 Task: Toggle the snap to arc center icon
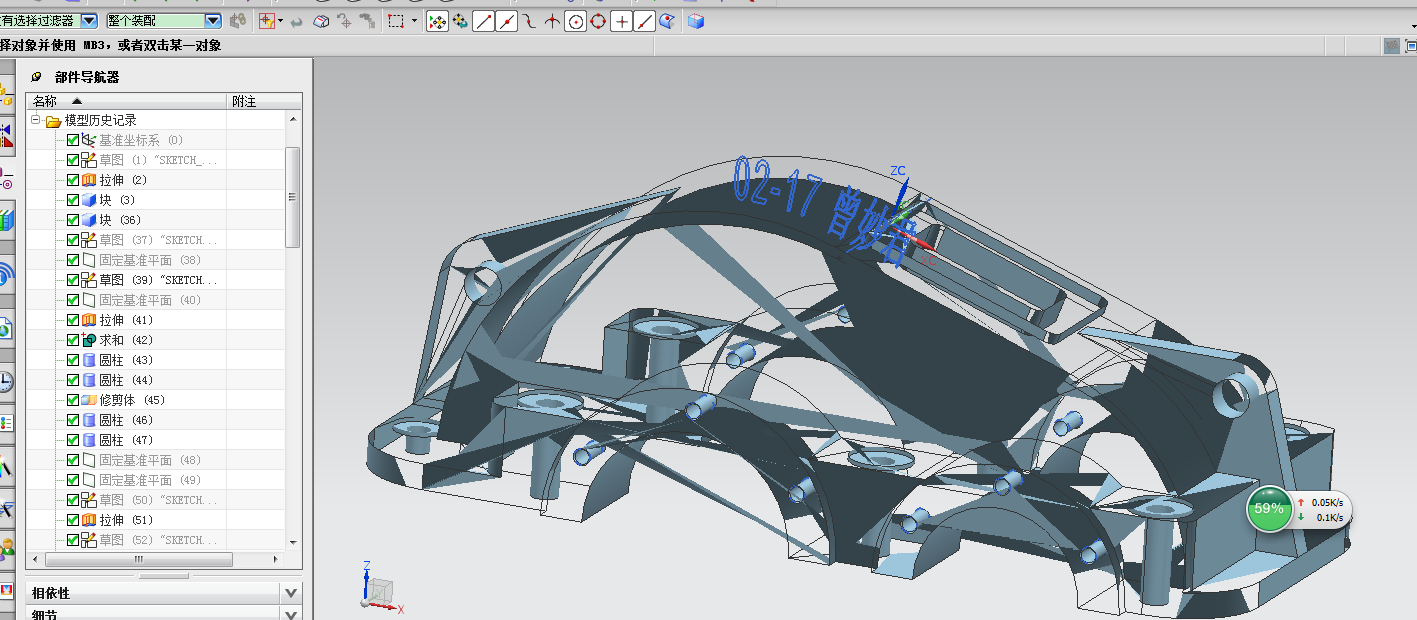(x=575, y=21)
